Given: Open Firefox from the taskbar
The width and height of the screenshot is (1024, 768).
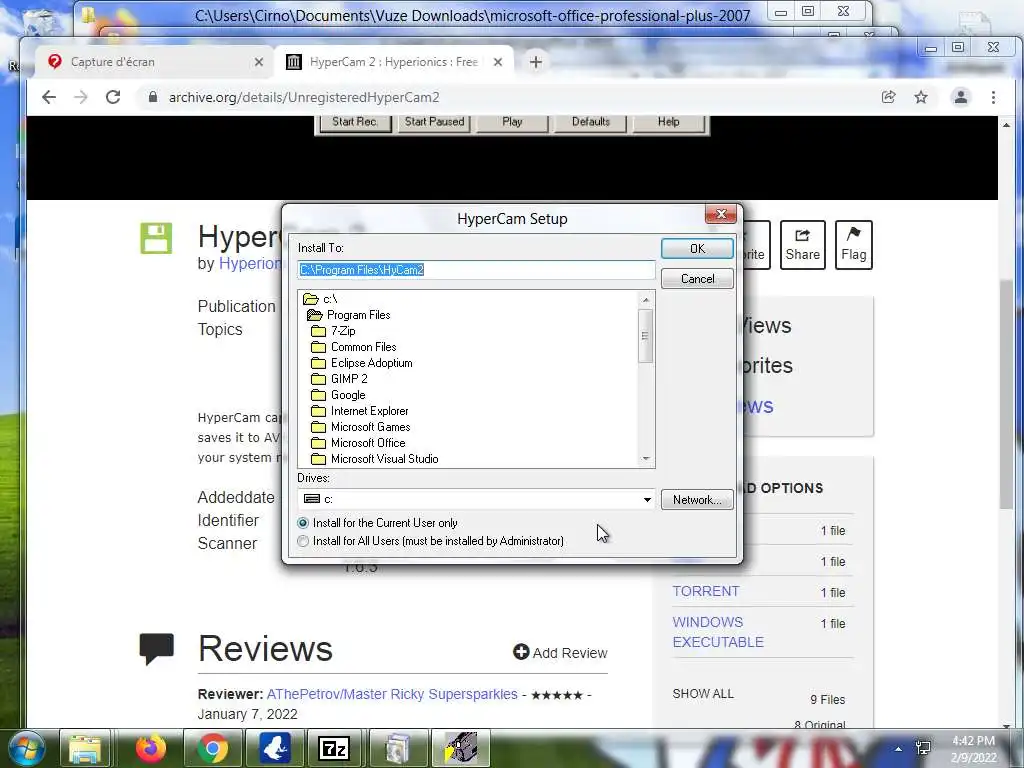Looking at the screenshot, I should (150, 748).
